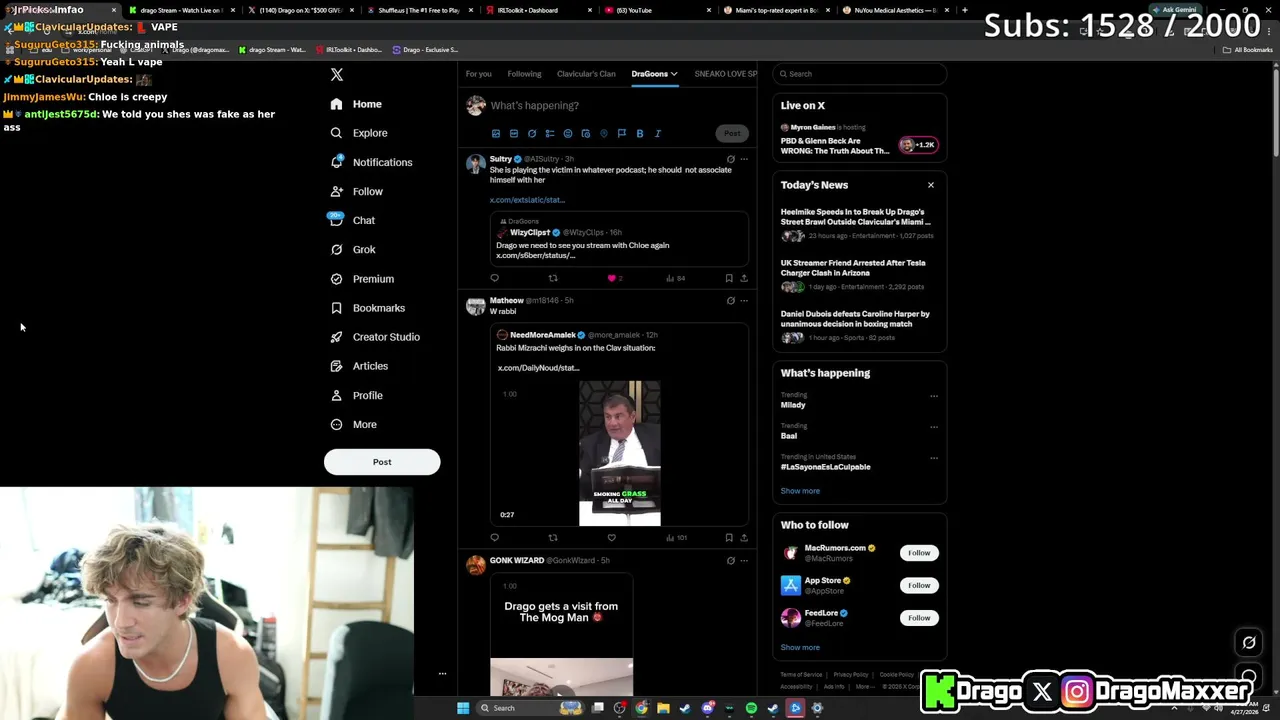Expand the DraGoons tab dropdown chevron
This screenshot has width=1280, height=720.
tap(674, 74)
